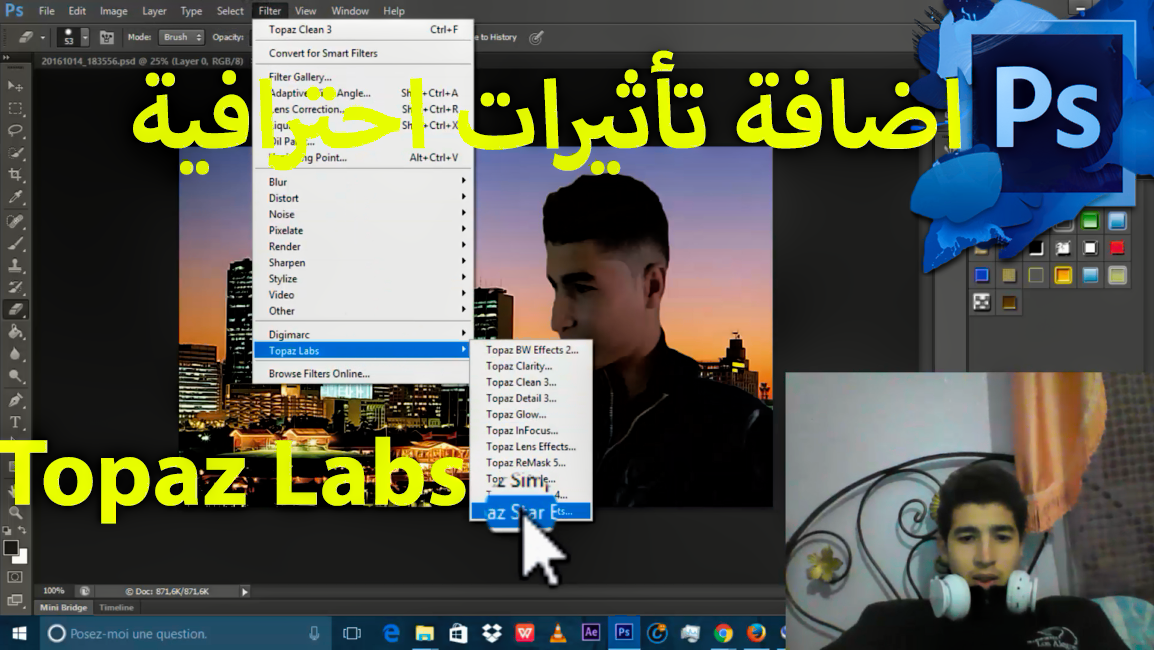Select the Move tool
1154x650 pixels.
(x=15, y=87)
